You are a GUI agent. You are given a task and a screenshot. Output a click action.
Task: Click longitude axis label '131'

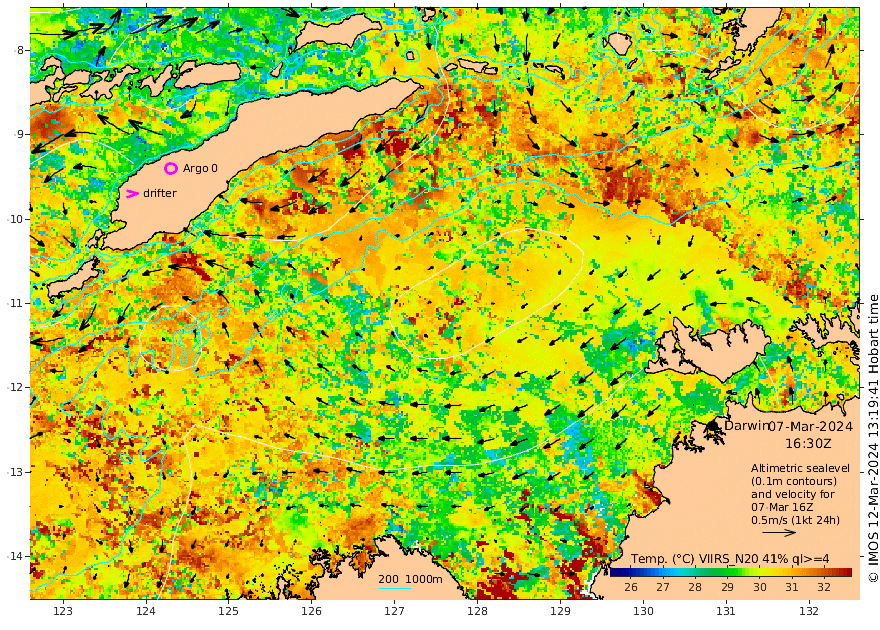tap(726, 611)
